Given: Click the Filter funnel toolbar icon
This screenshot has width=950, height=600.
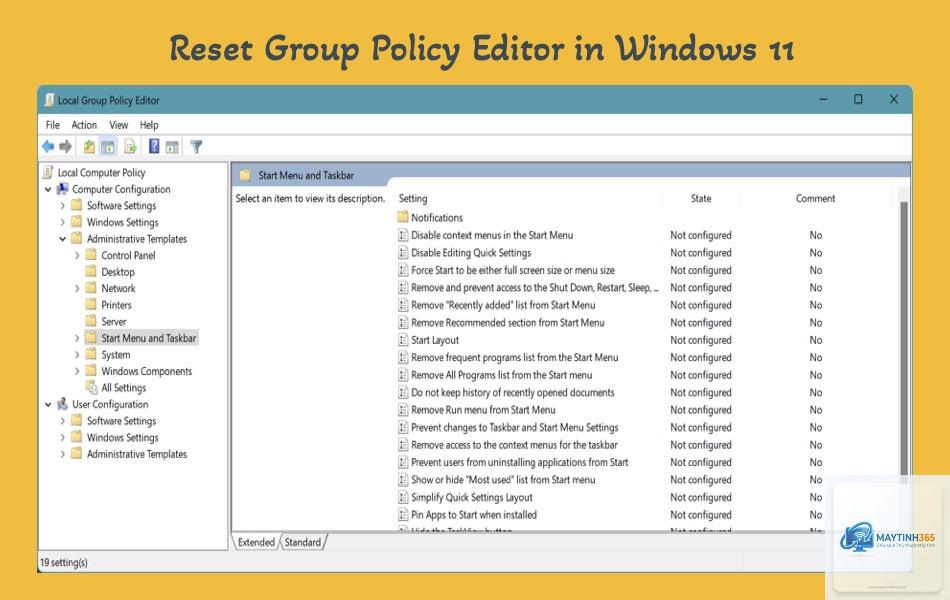Looking at the screenshot, I should pos(196,147).
